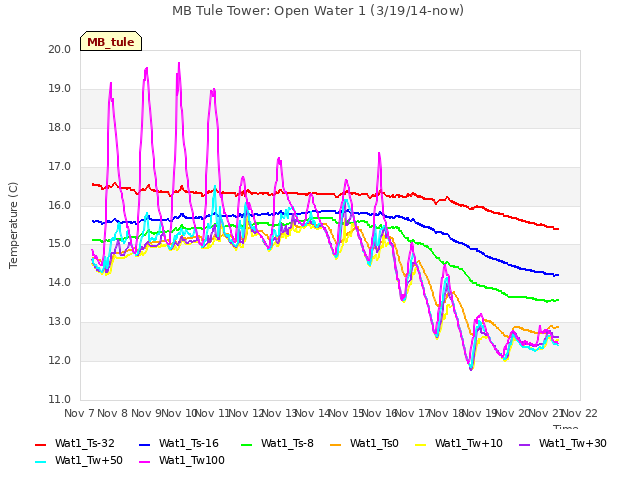Click the chart title text
The height and width of the screenshot is (480, 640).
click(318, 10)
